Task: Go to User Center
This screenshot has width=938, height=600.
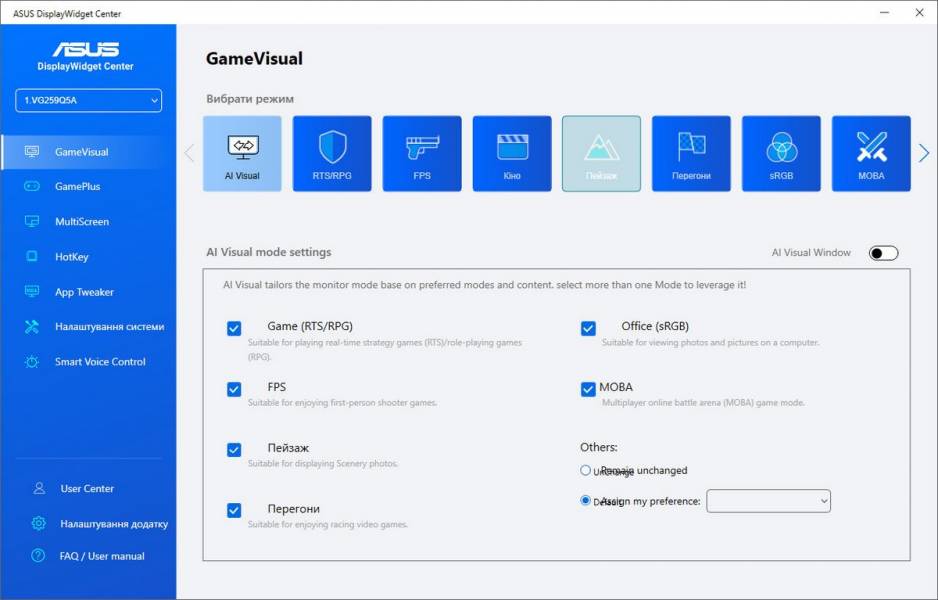Action: tap(87, 489)
